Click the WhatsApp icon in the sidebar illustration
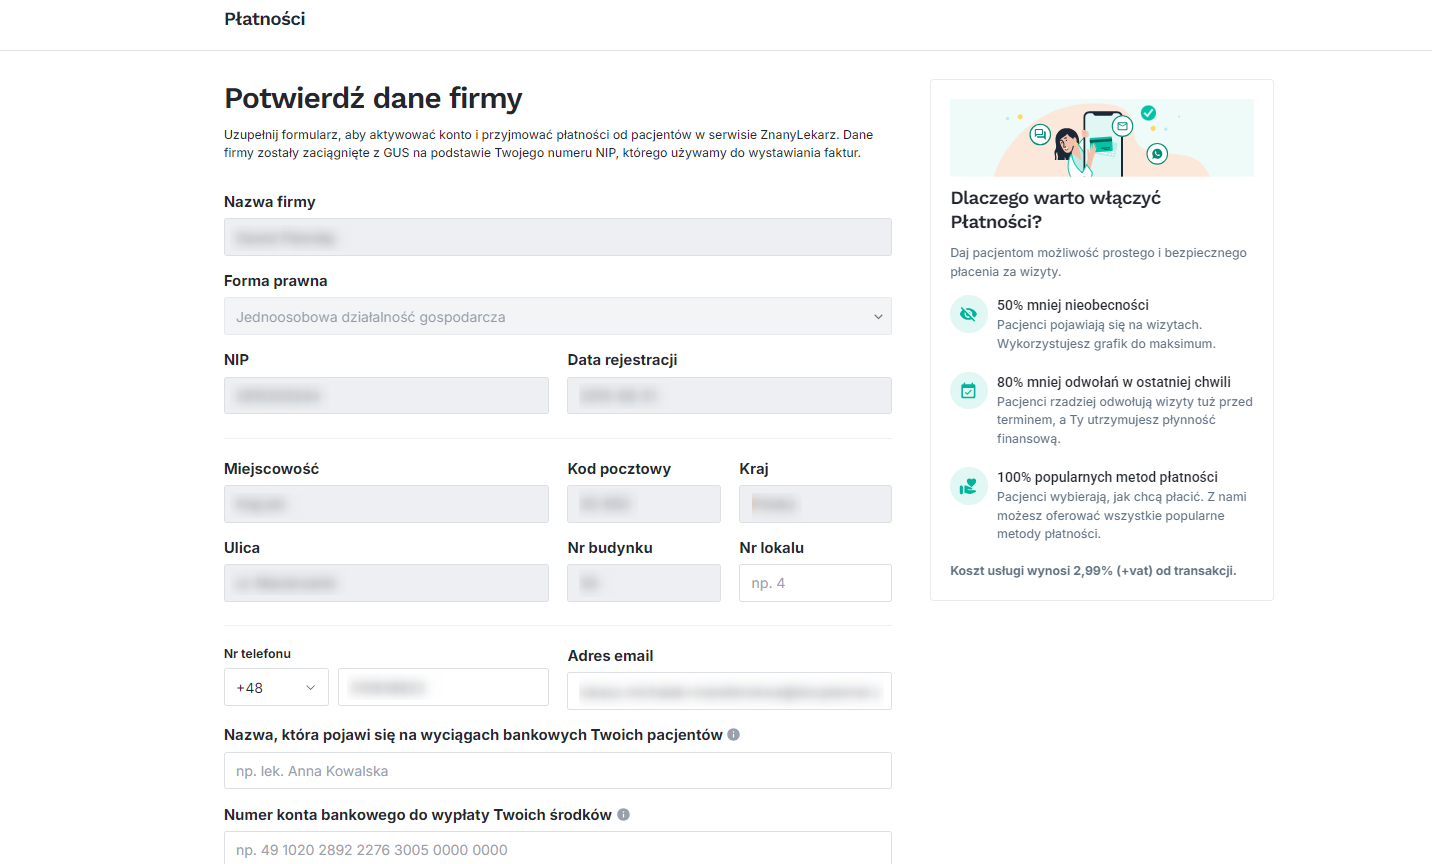The height and width of the screenshot is (864, 1432). click(1158, 155)
